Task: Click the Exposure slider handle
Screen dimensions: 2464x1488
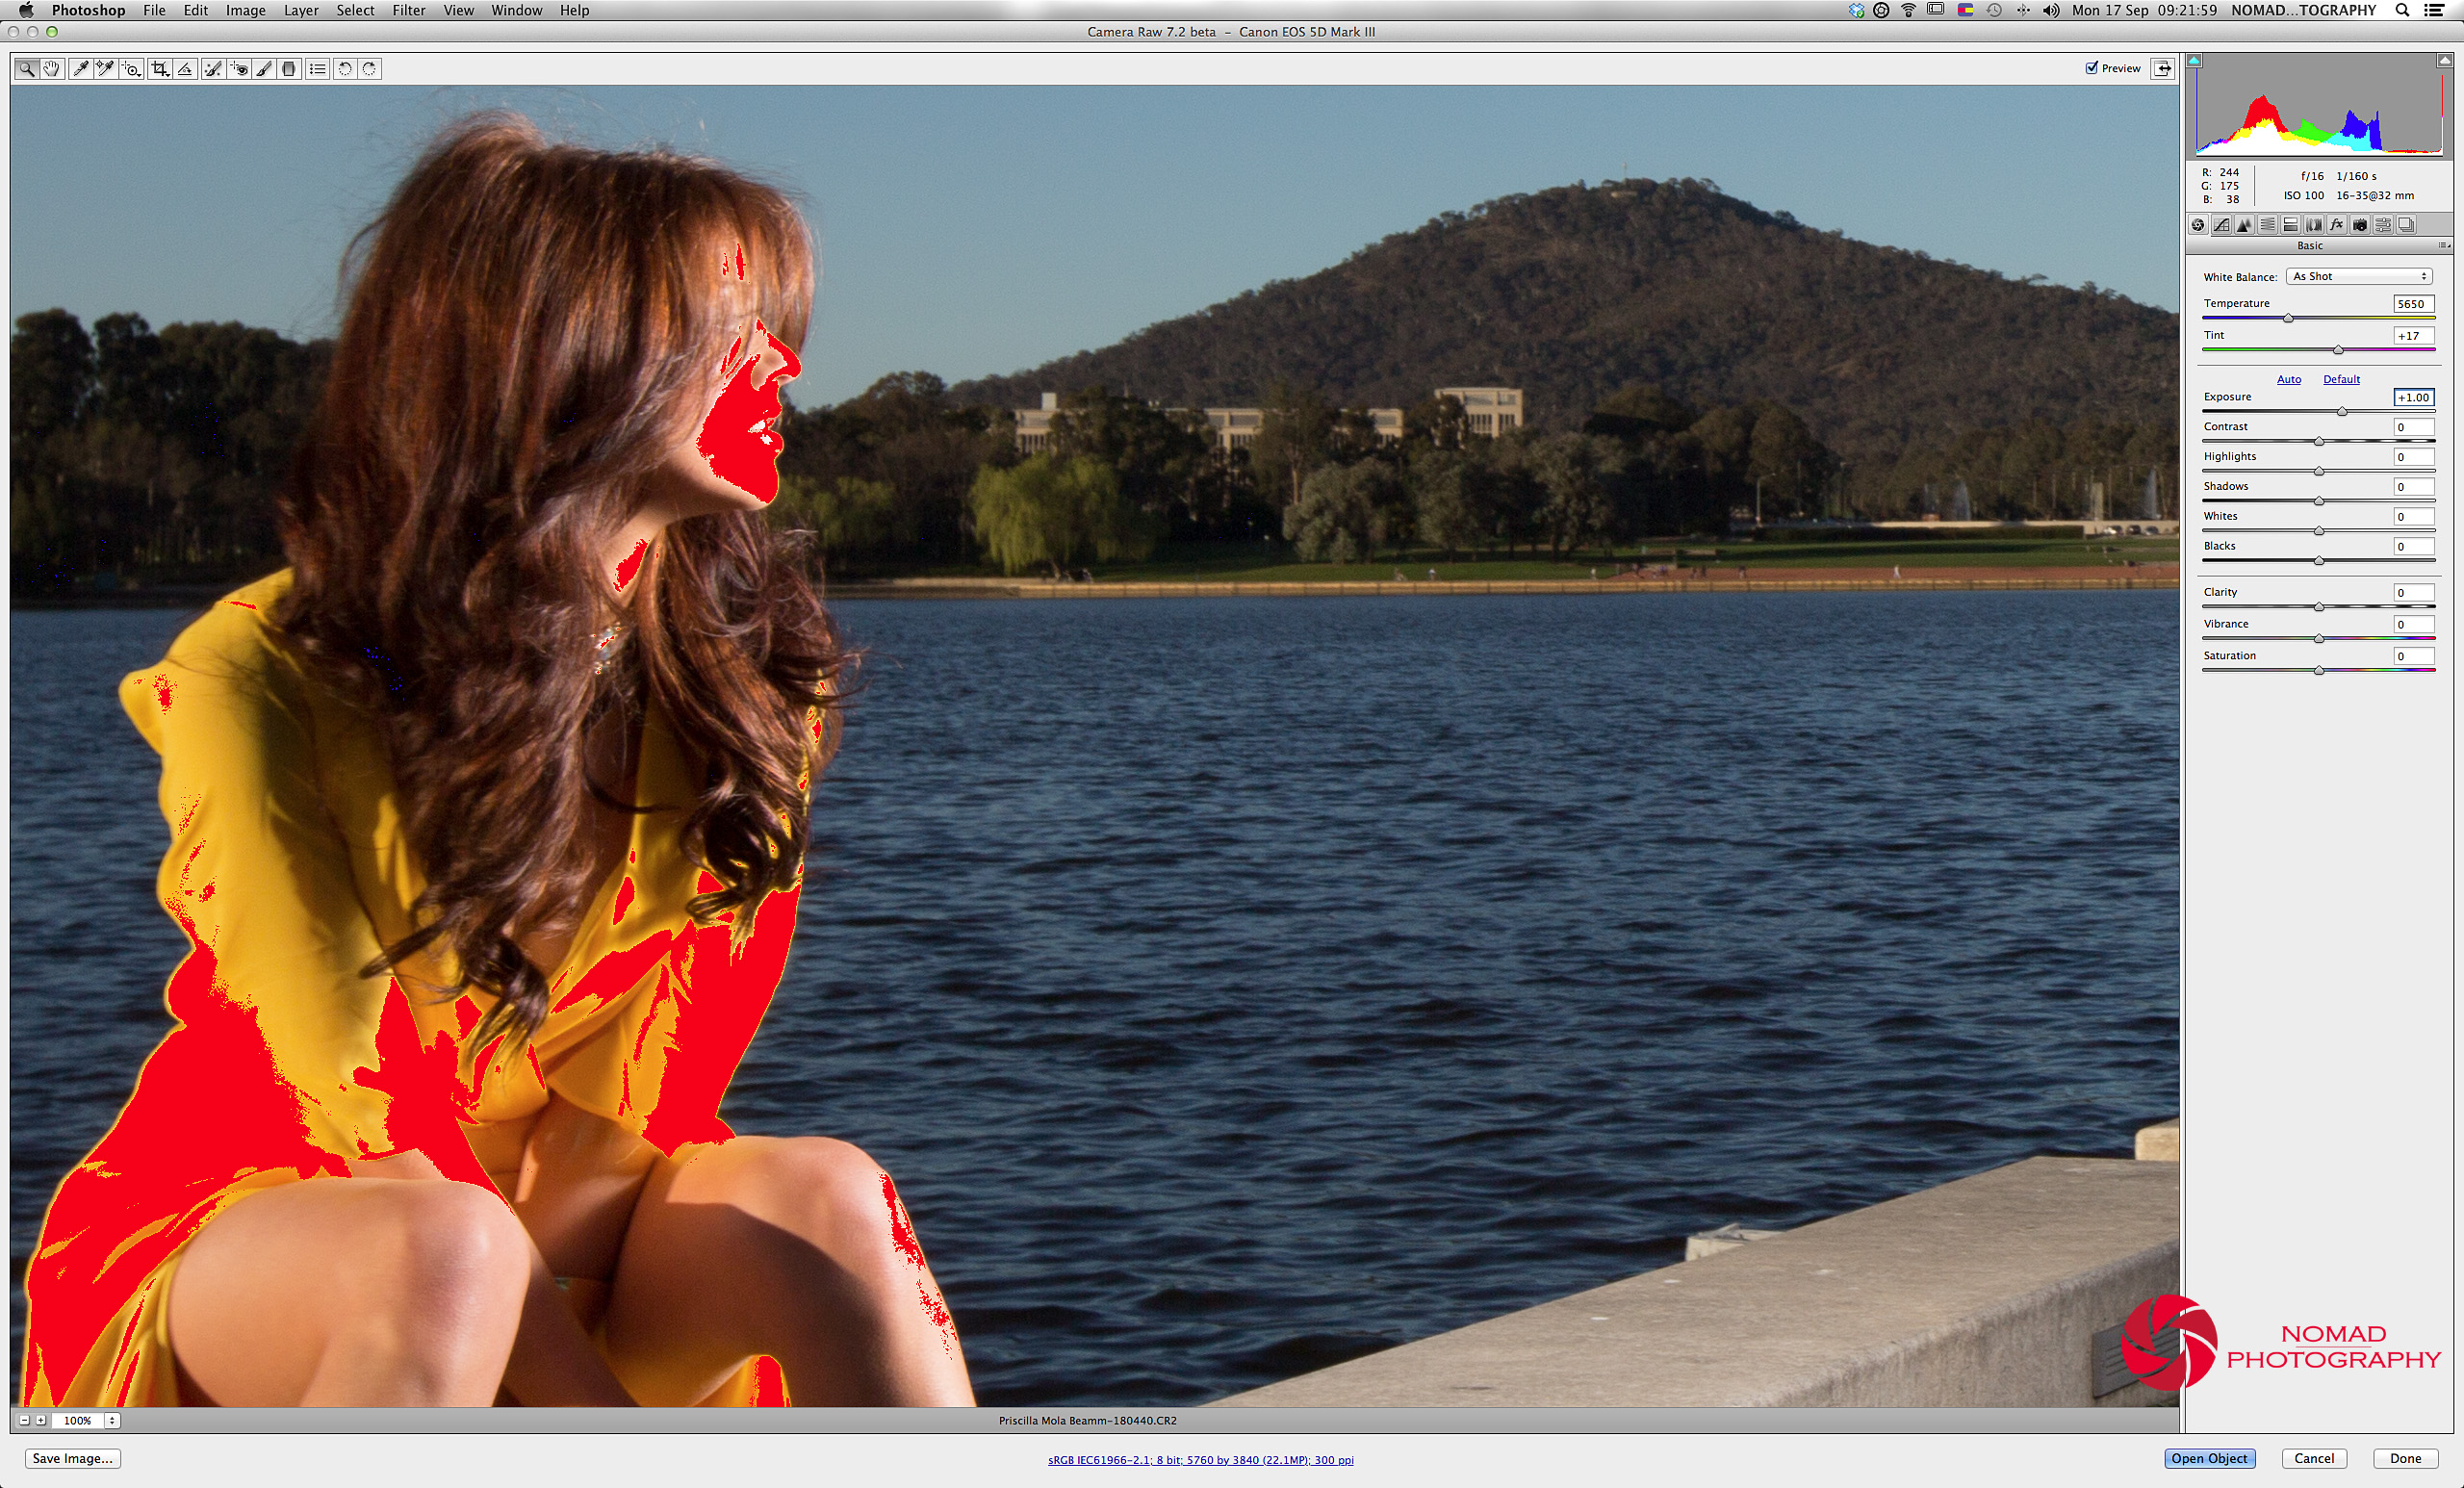Action: point(2342,412)
